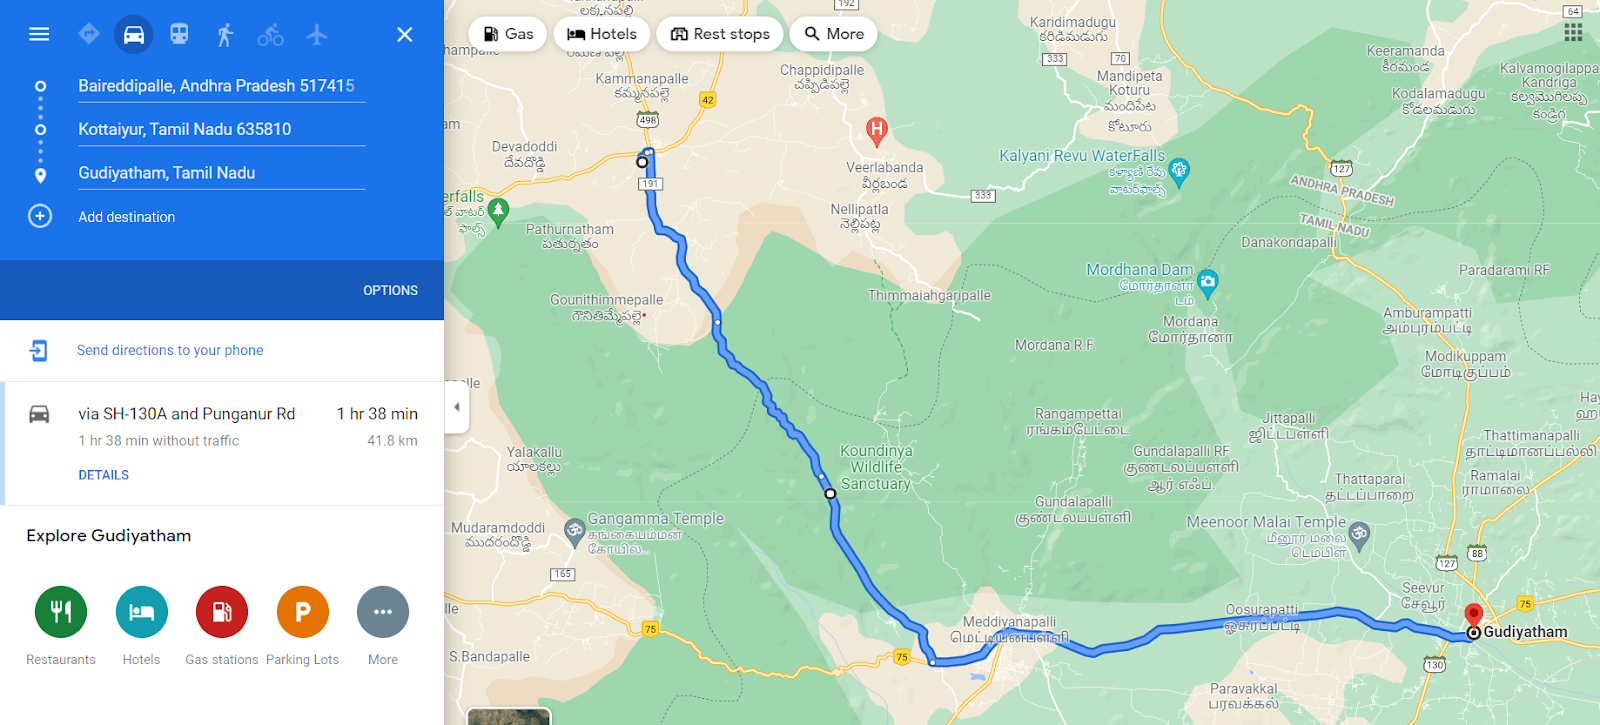Screen dimensions: 1600x725
Task: Switch to transit travel mode
Action: click(x=179, y=35)
